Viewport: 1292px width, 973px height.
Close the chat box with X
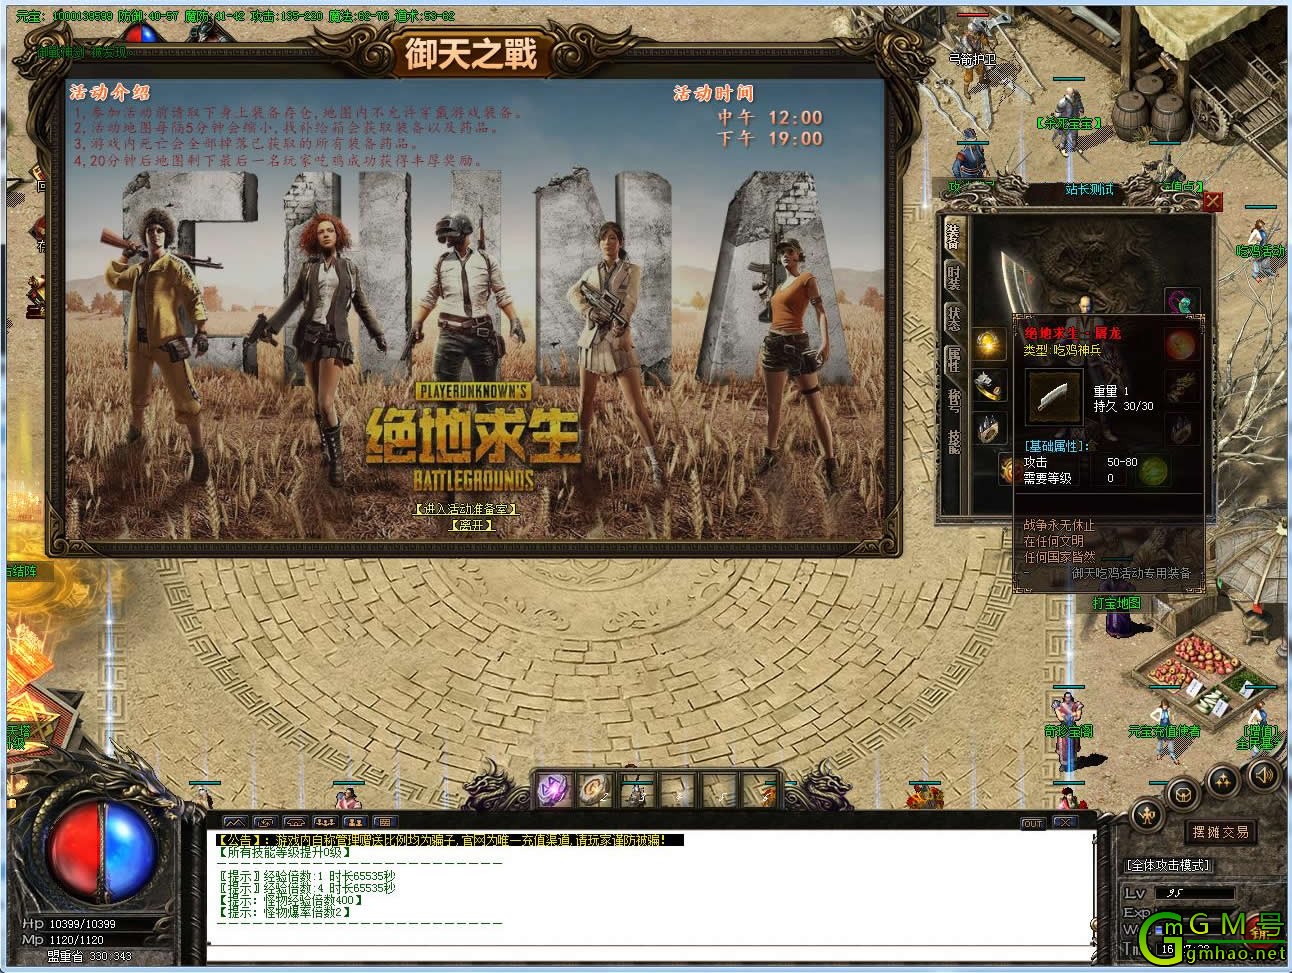coord(1063,824)
